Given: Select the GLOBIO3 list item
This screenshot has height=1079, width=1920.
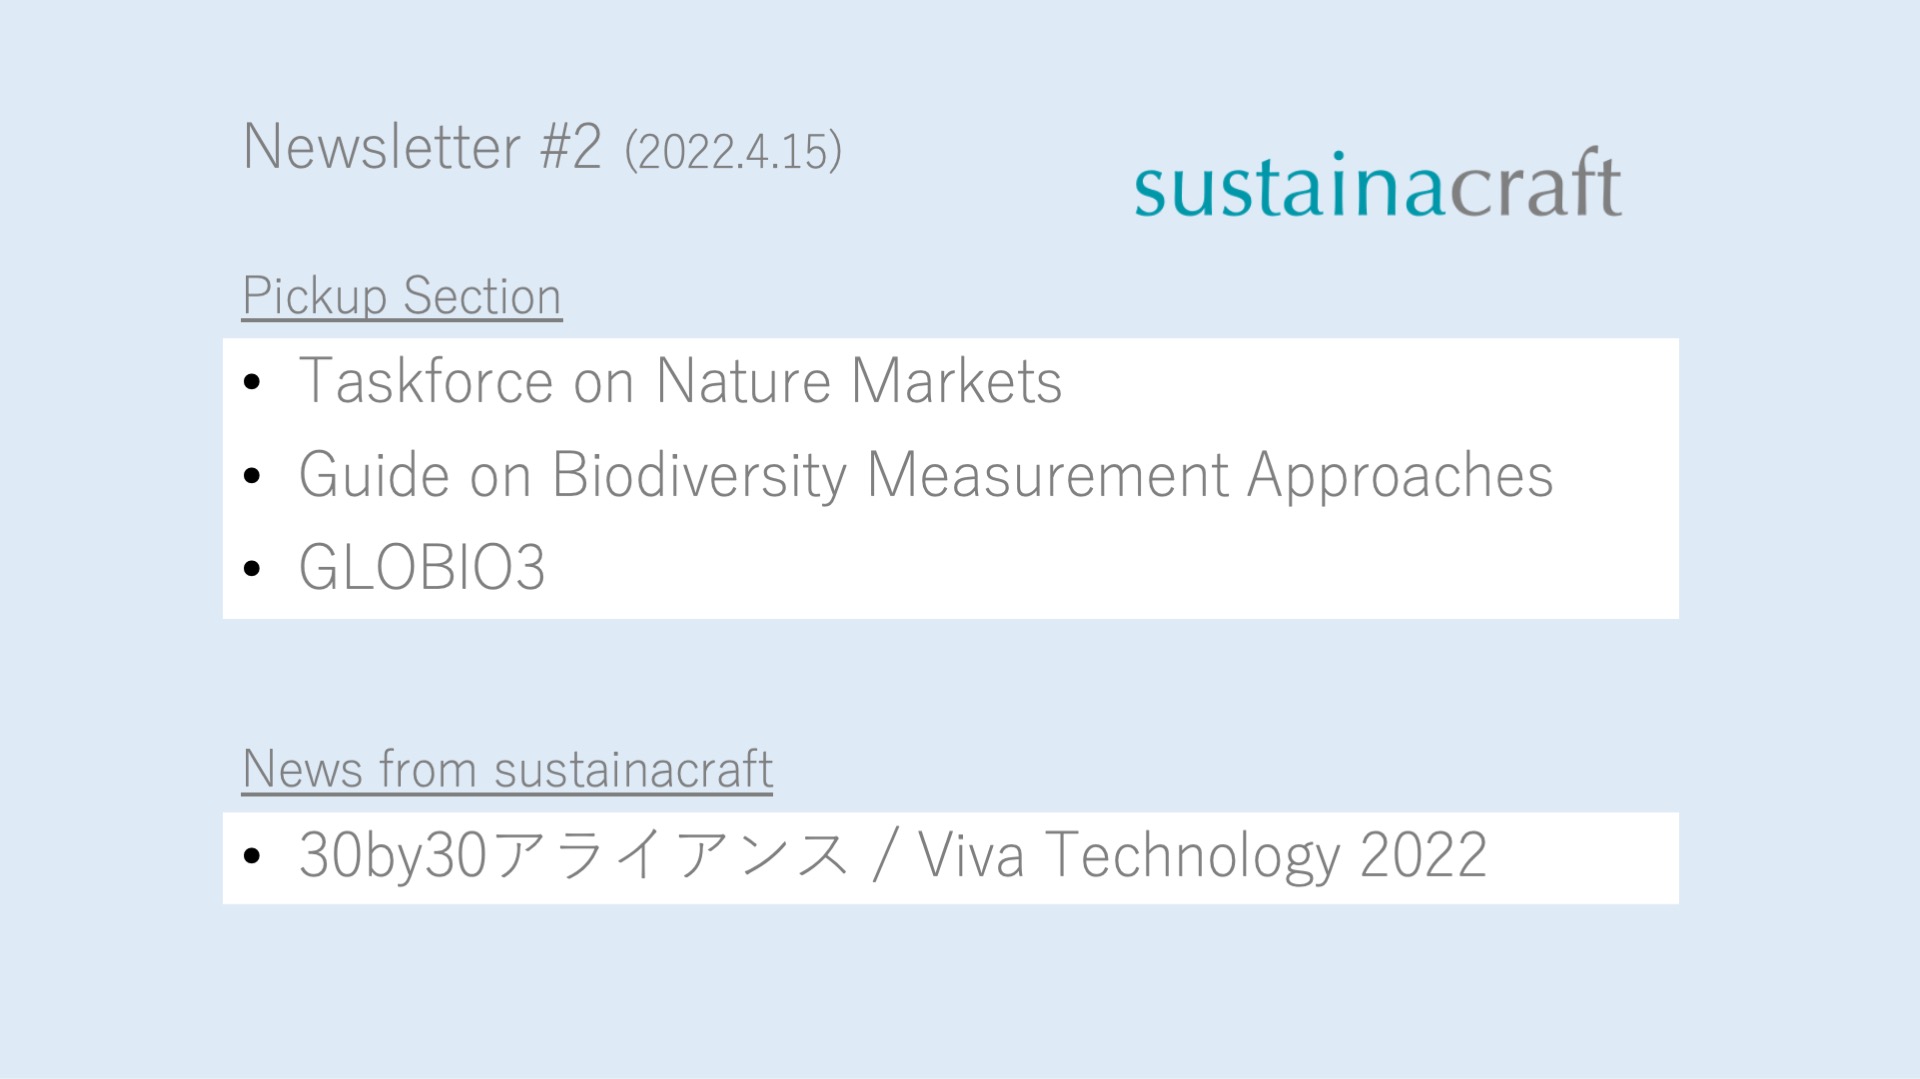Looking at the screenshot, I should [422, 568].
